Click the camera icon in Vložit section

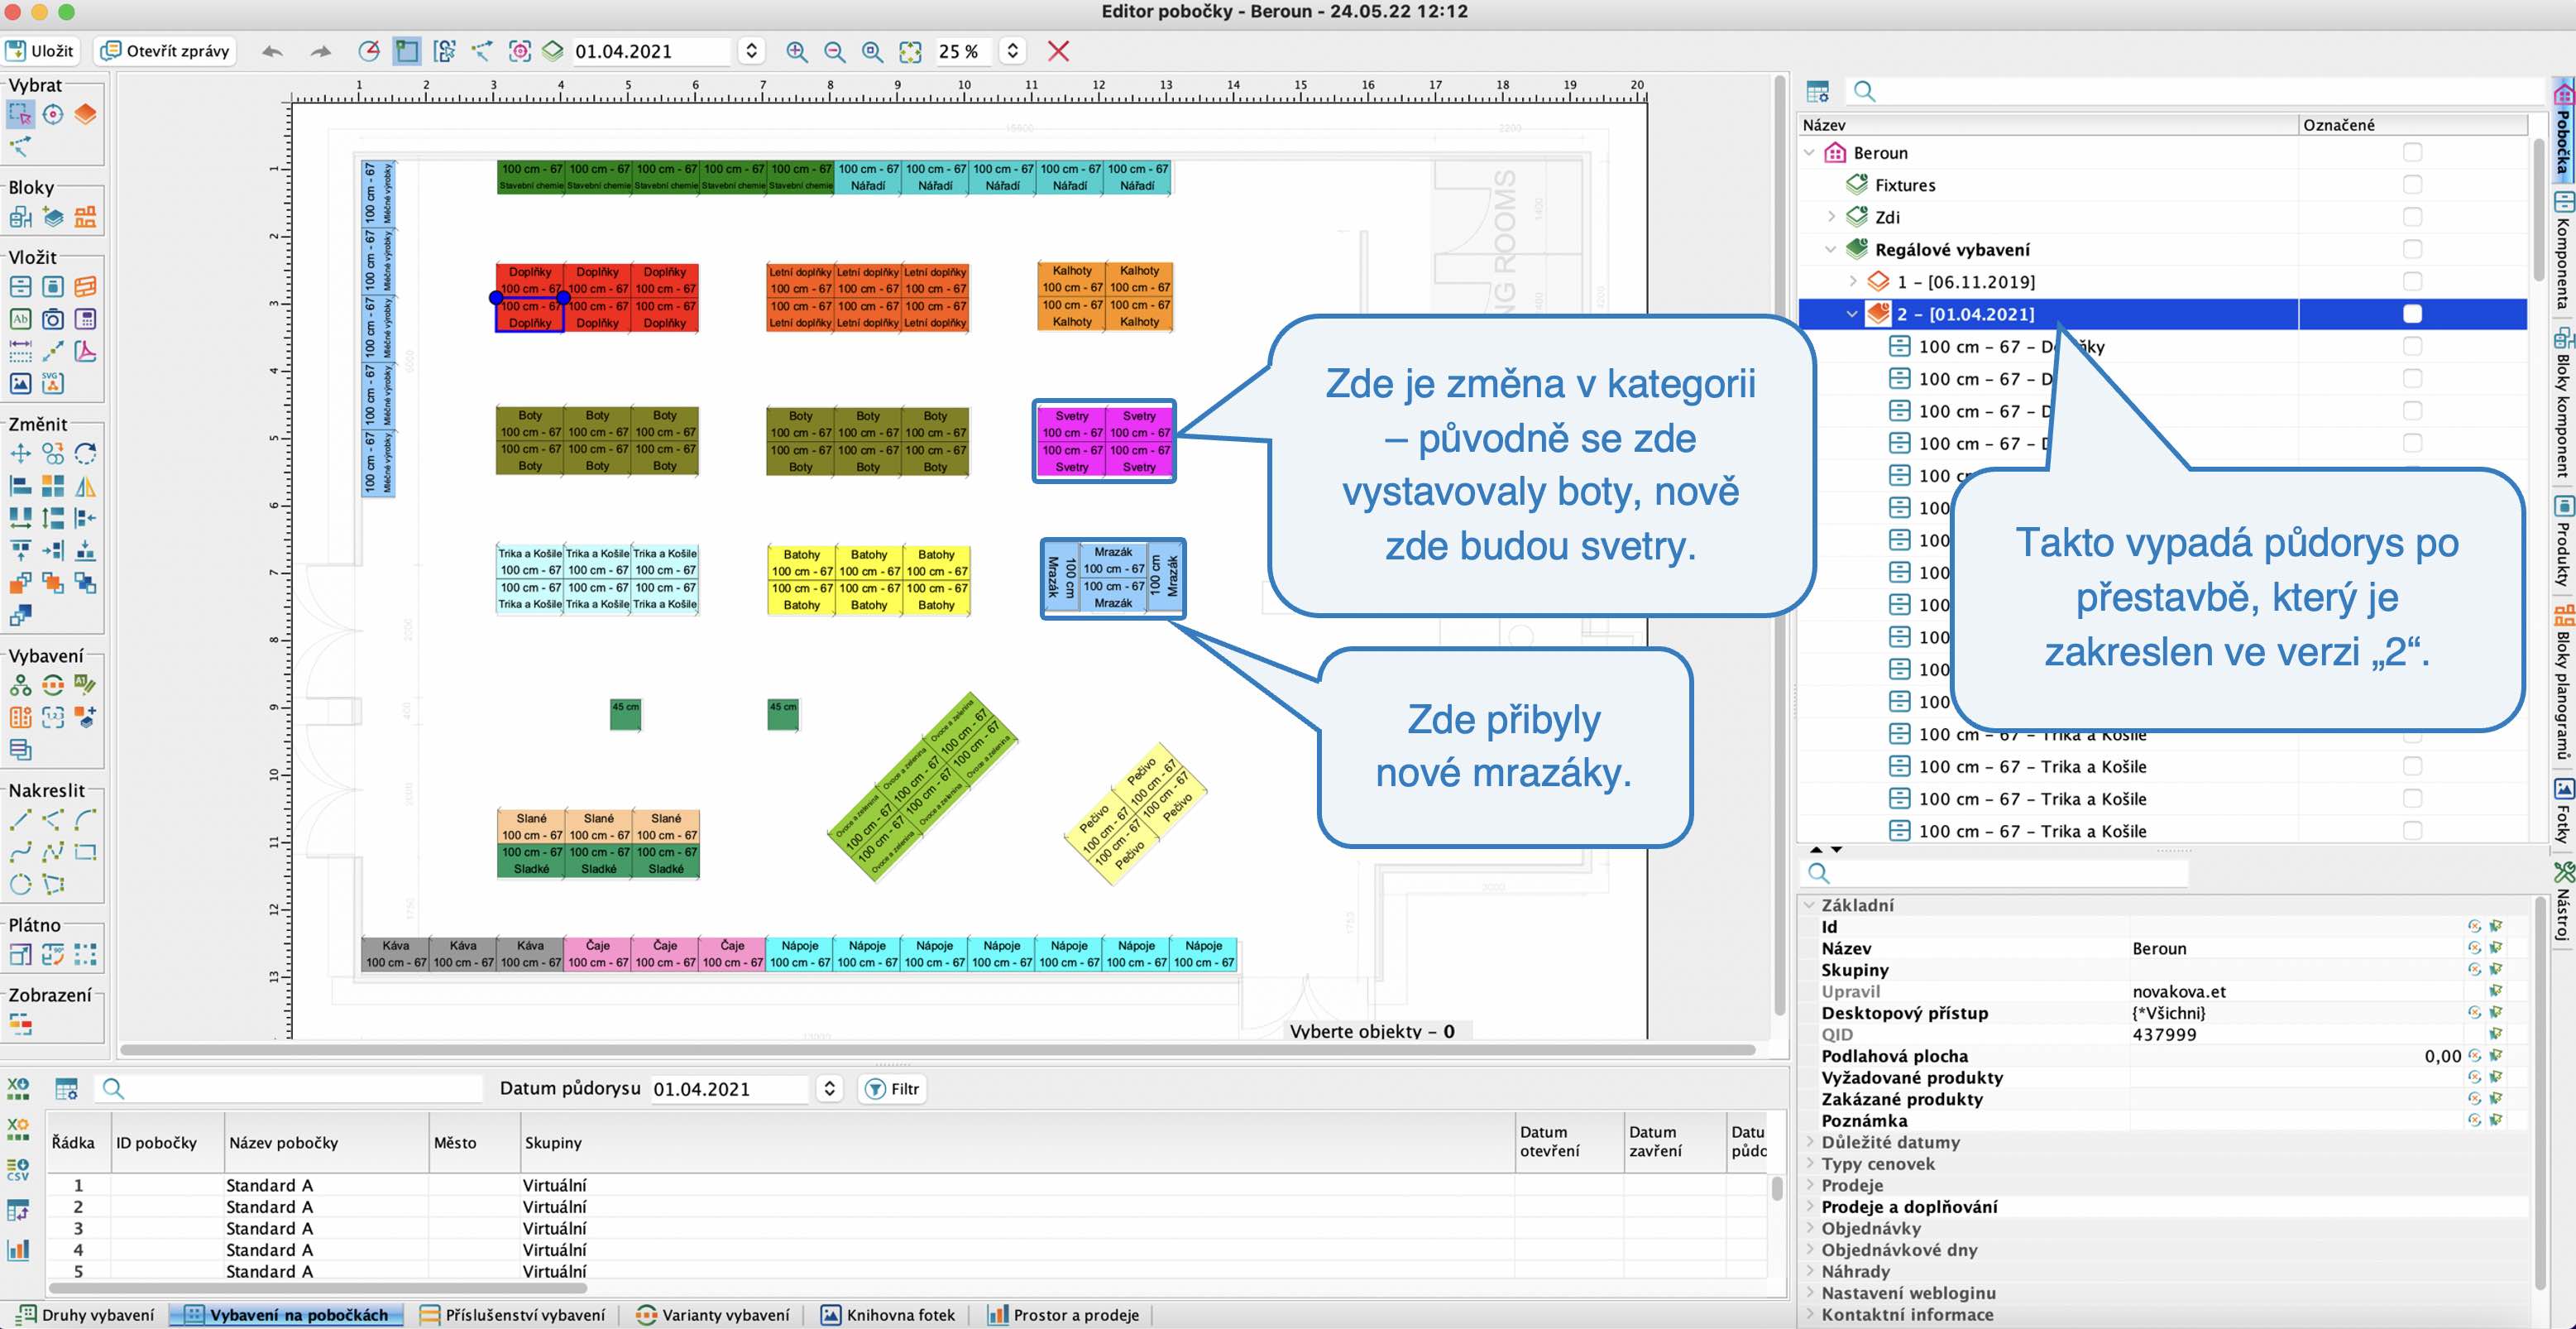(53, 320)
